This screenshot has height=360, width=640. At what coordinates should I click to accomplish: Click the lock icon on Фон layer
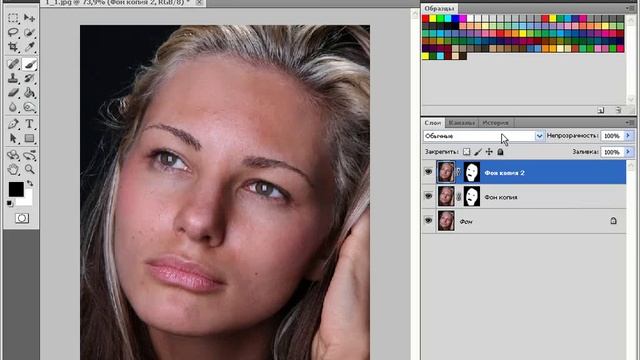[x=613, y=221]
